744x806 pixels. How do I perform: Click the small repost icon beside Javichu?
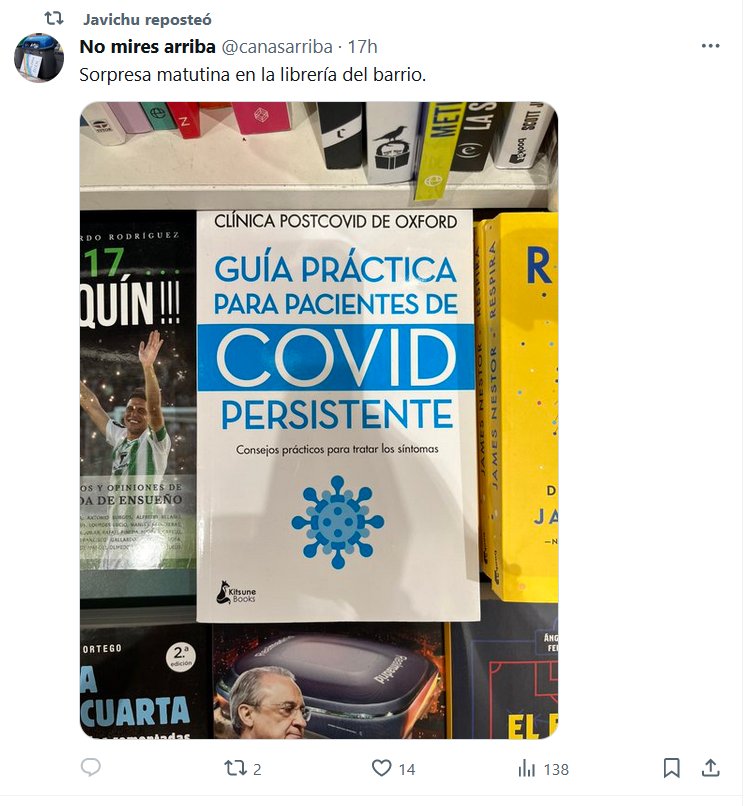[x=53, y=19]
